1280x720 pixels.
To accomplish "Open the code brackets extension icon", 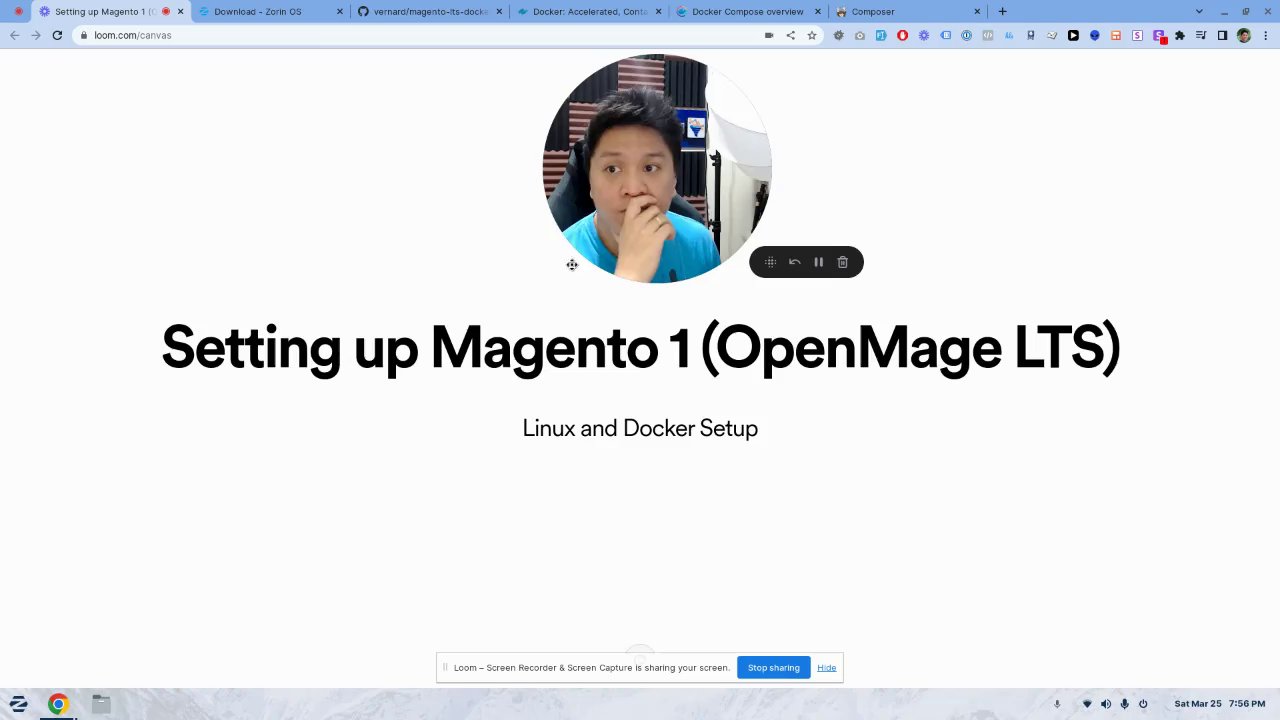I will (x=987, y=35).
